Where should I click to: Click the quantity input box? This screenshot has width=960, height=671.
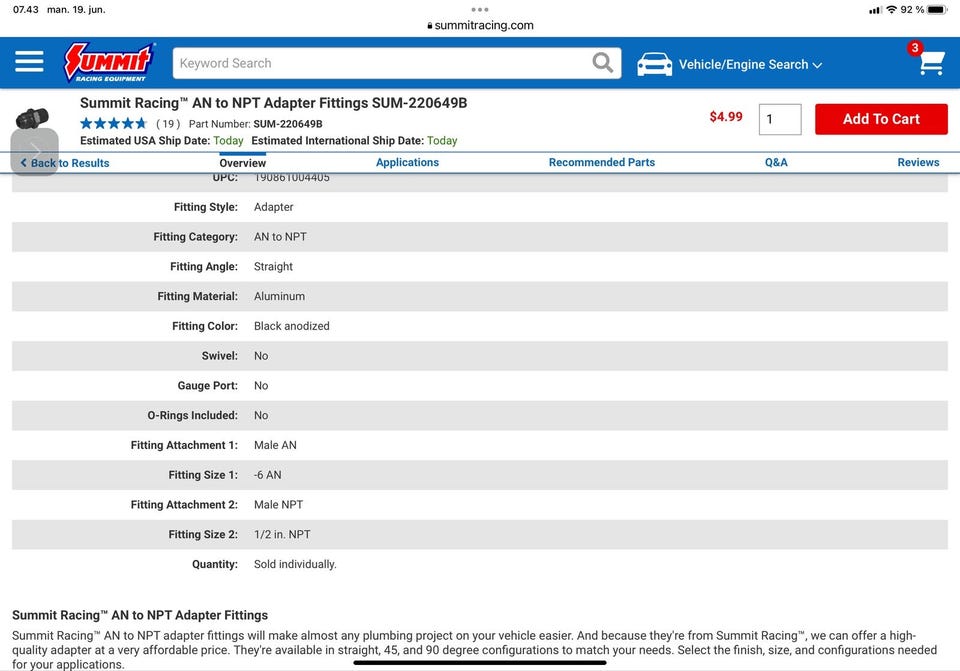780,119
